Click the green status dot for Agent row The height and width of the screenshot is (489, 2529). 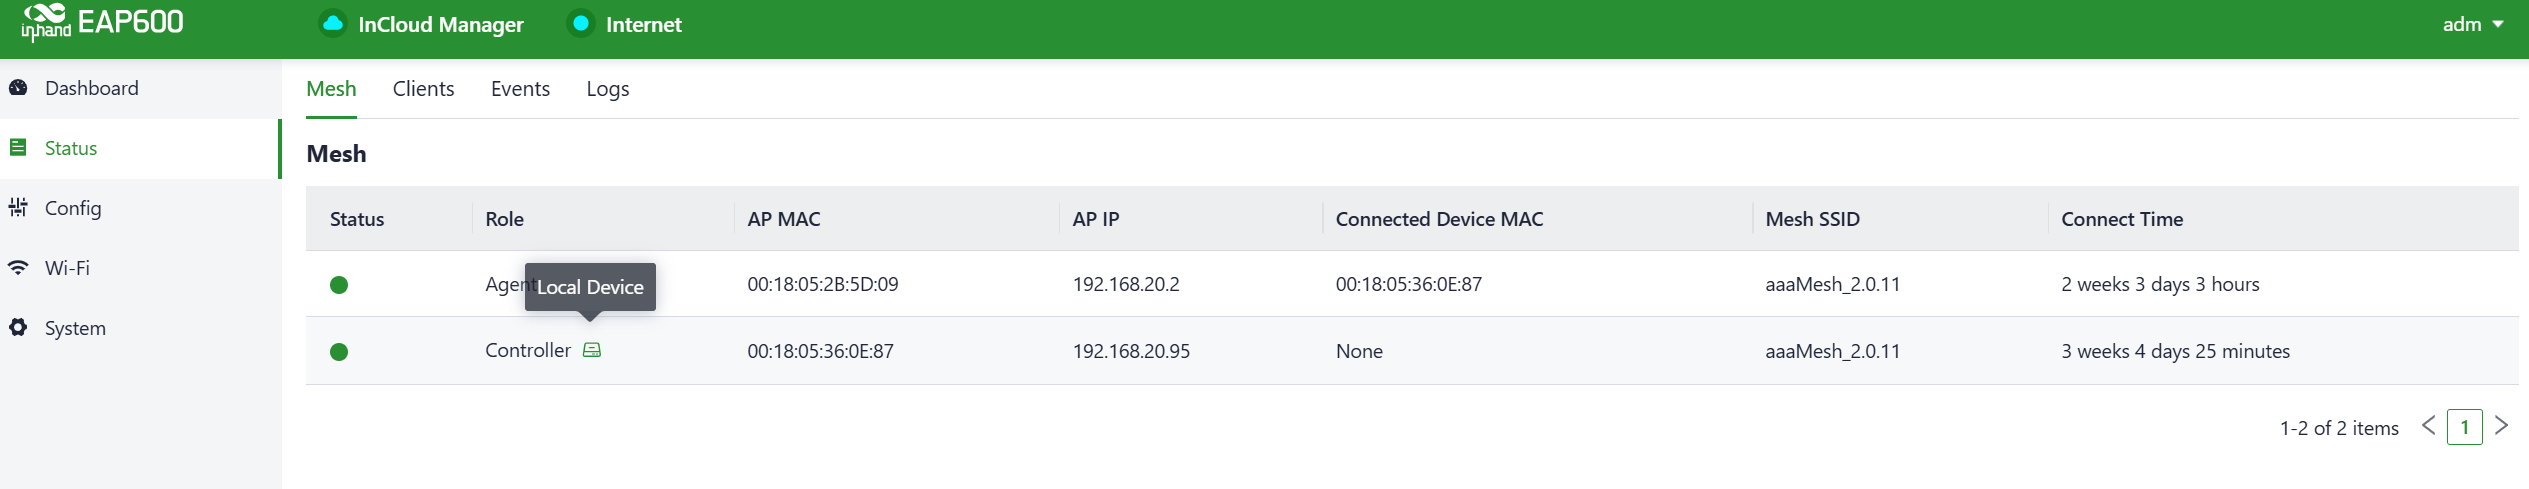[339, 285]
